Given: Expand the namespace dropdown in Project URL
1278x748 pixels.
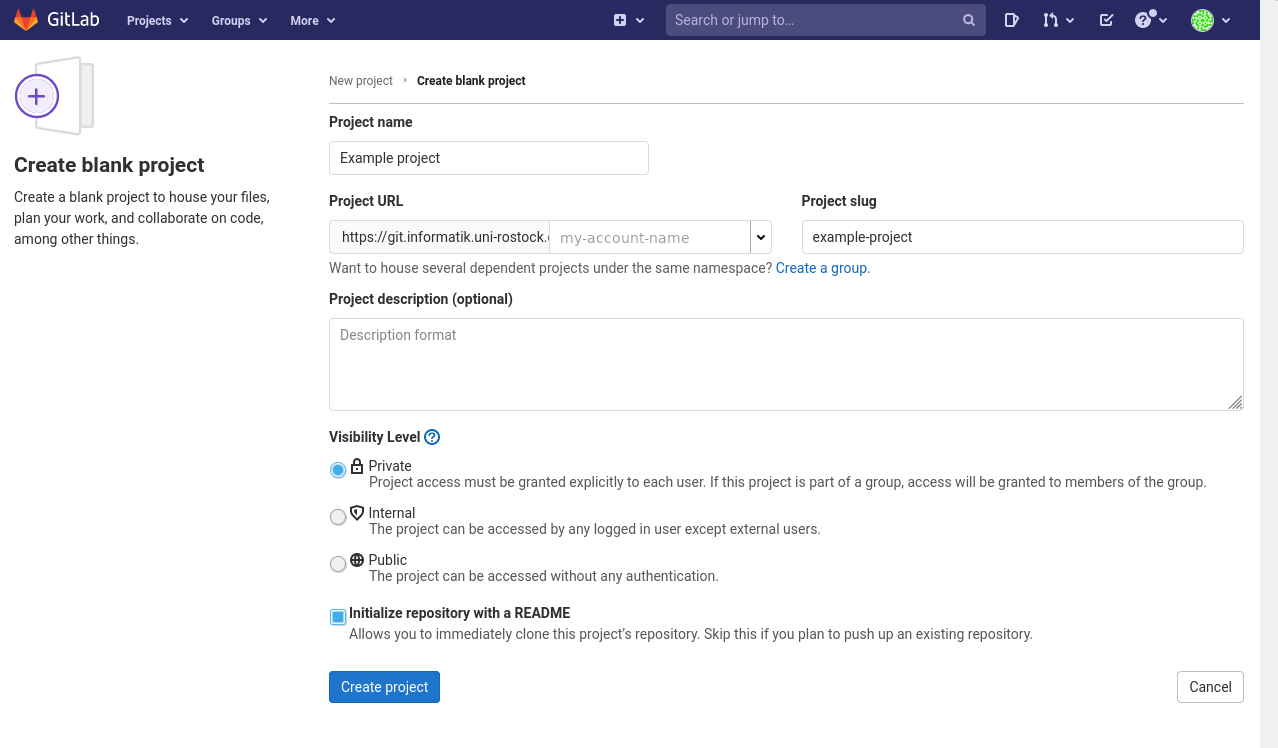Looking at the screenshot, I should (x=761, y=237).
